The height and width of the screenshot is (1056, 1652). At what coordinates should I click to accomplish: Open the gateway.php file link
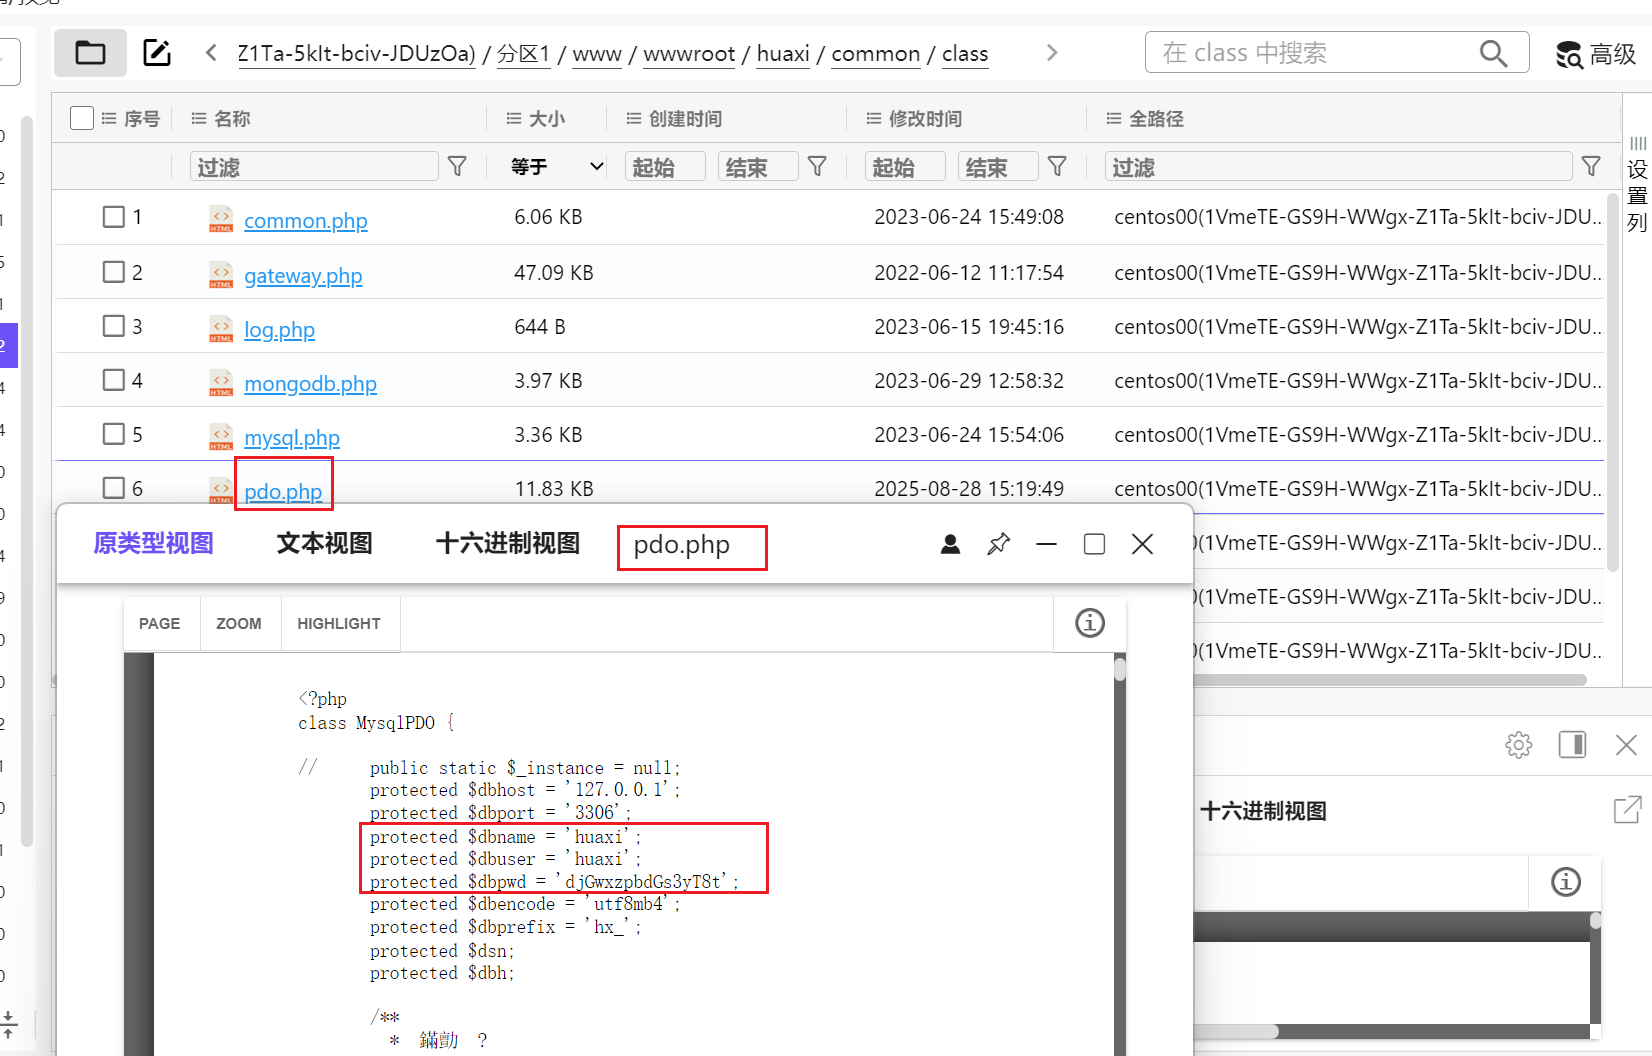pos(303,276)
